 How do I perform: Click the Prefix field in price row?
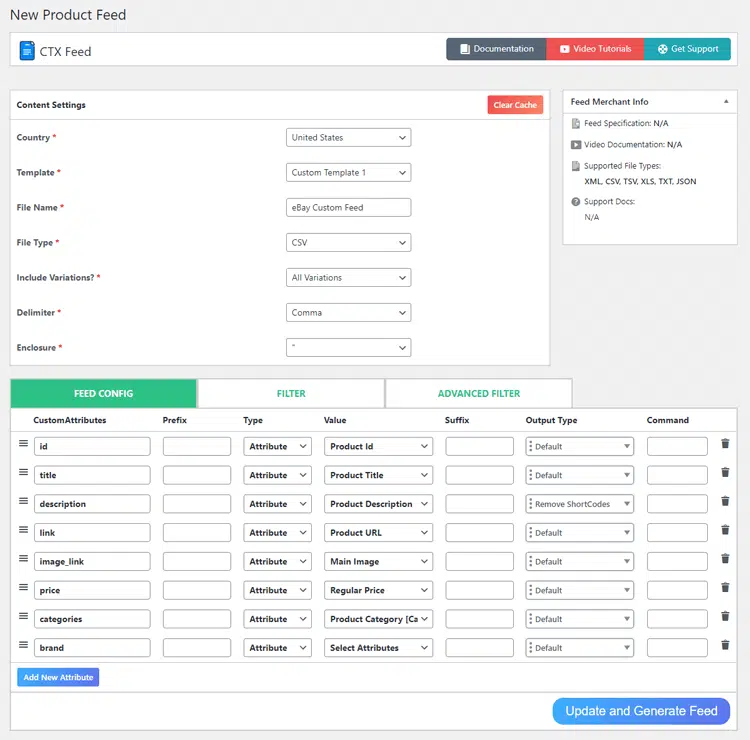click(x=197, y=590)
